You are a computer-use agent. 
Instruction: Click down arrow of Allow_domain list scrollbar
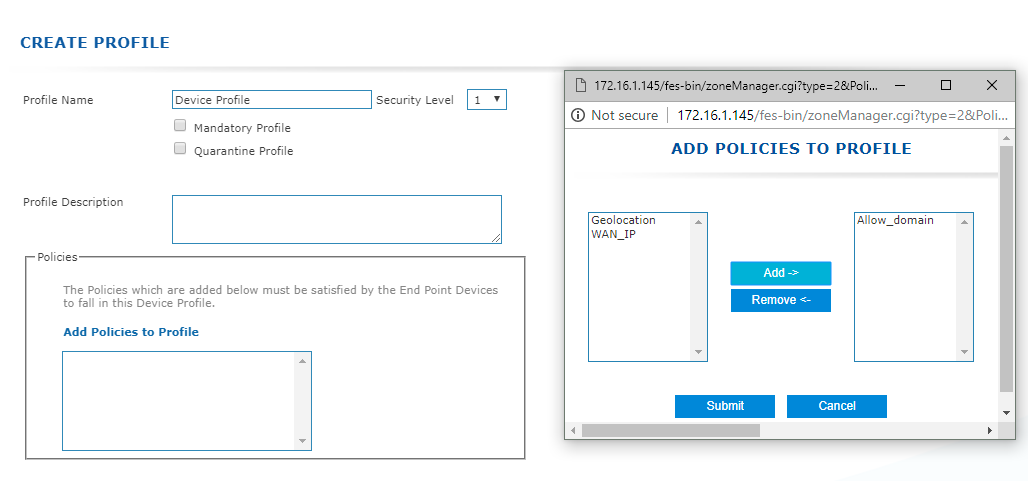click(x=964, y=352)
